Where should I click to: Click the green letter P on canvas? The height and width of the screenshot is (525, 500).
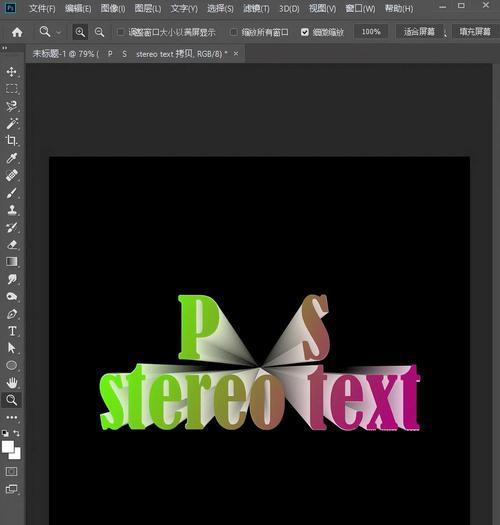pos(198,327)
